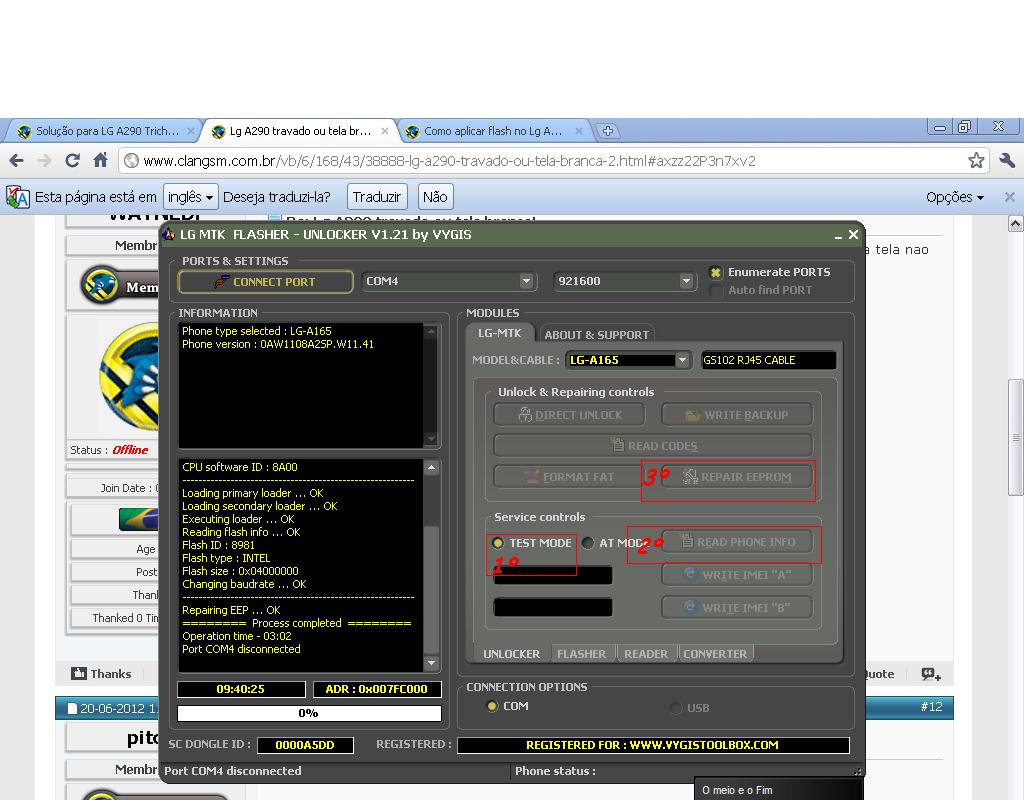Click the IMEI "B" input field
The height and width of the screenshot is (800, 1024).
point(553,607)
